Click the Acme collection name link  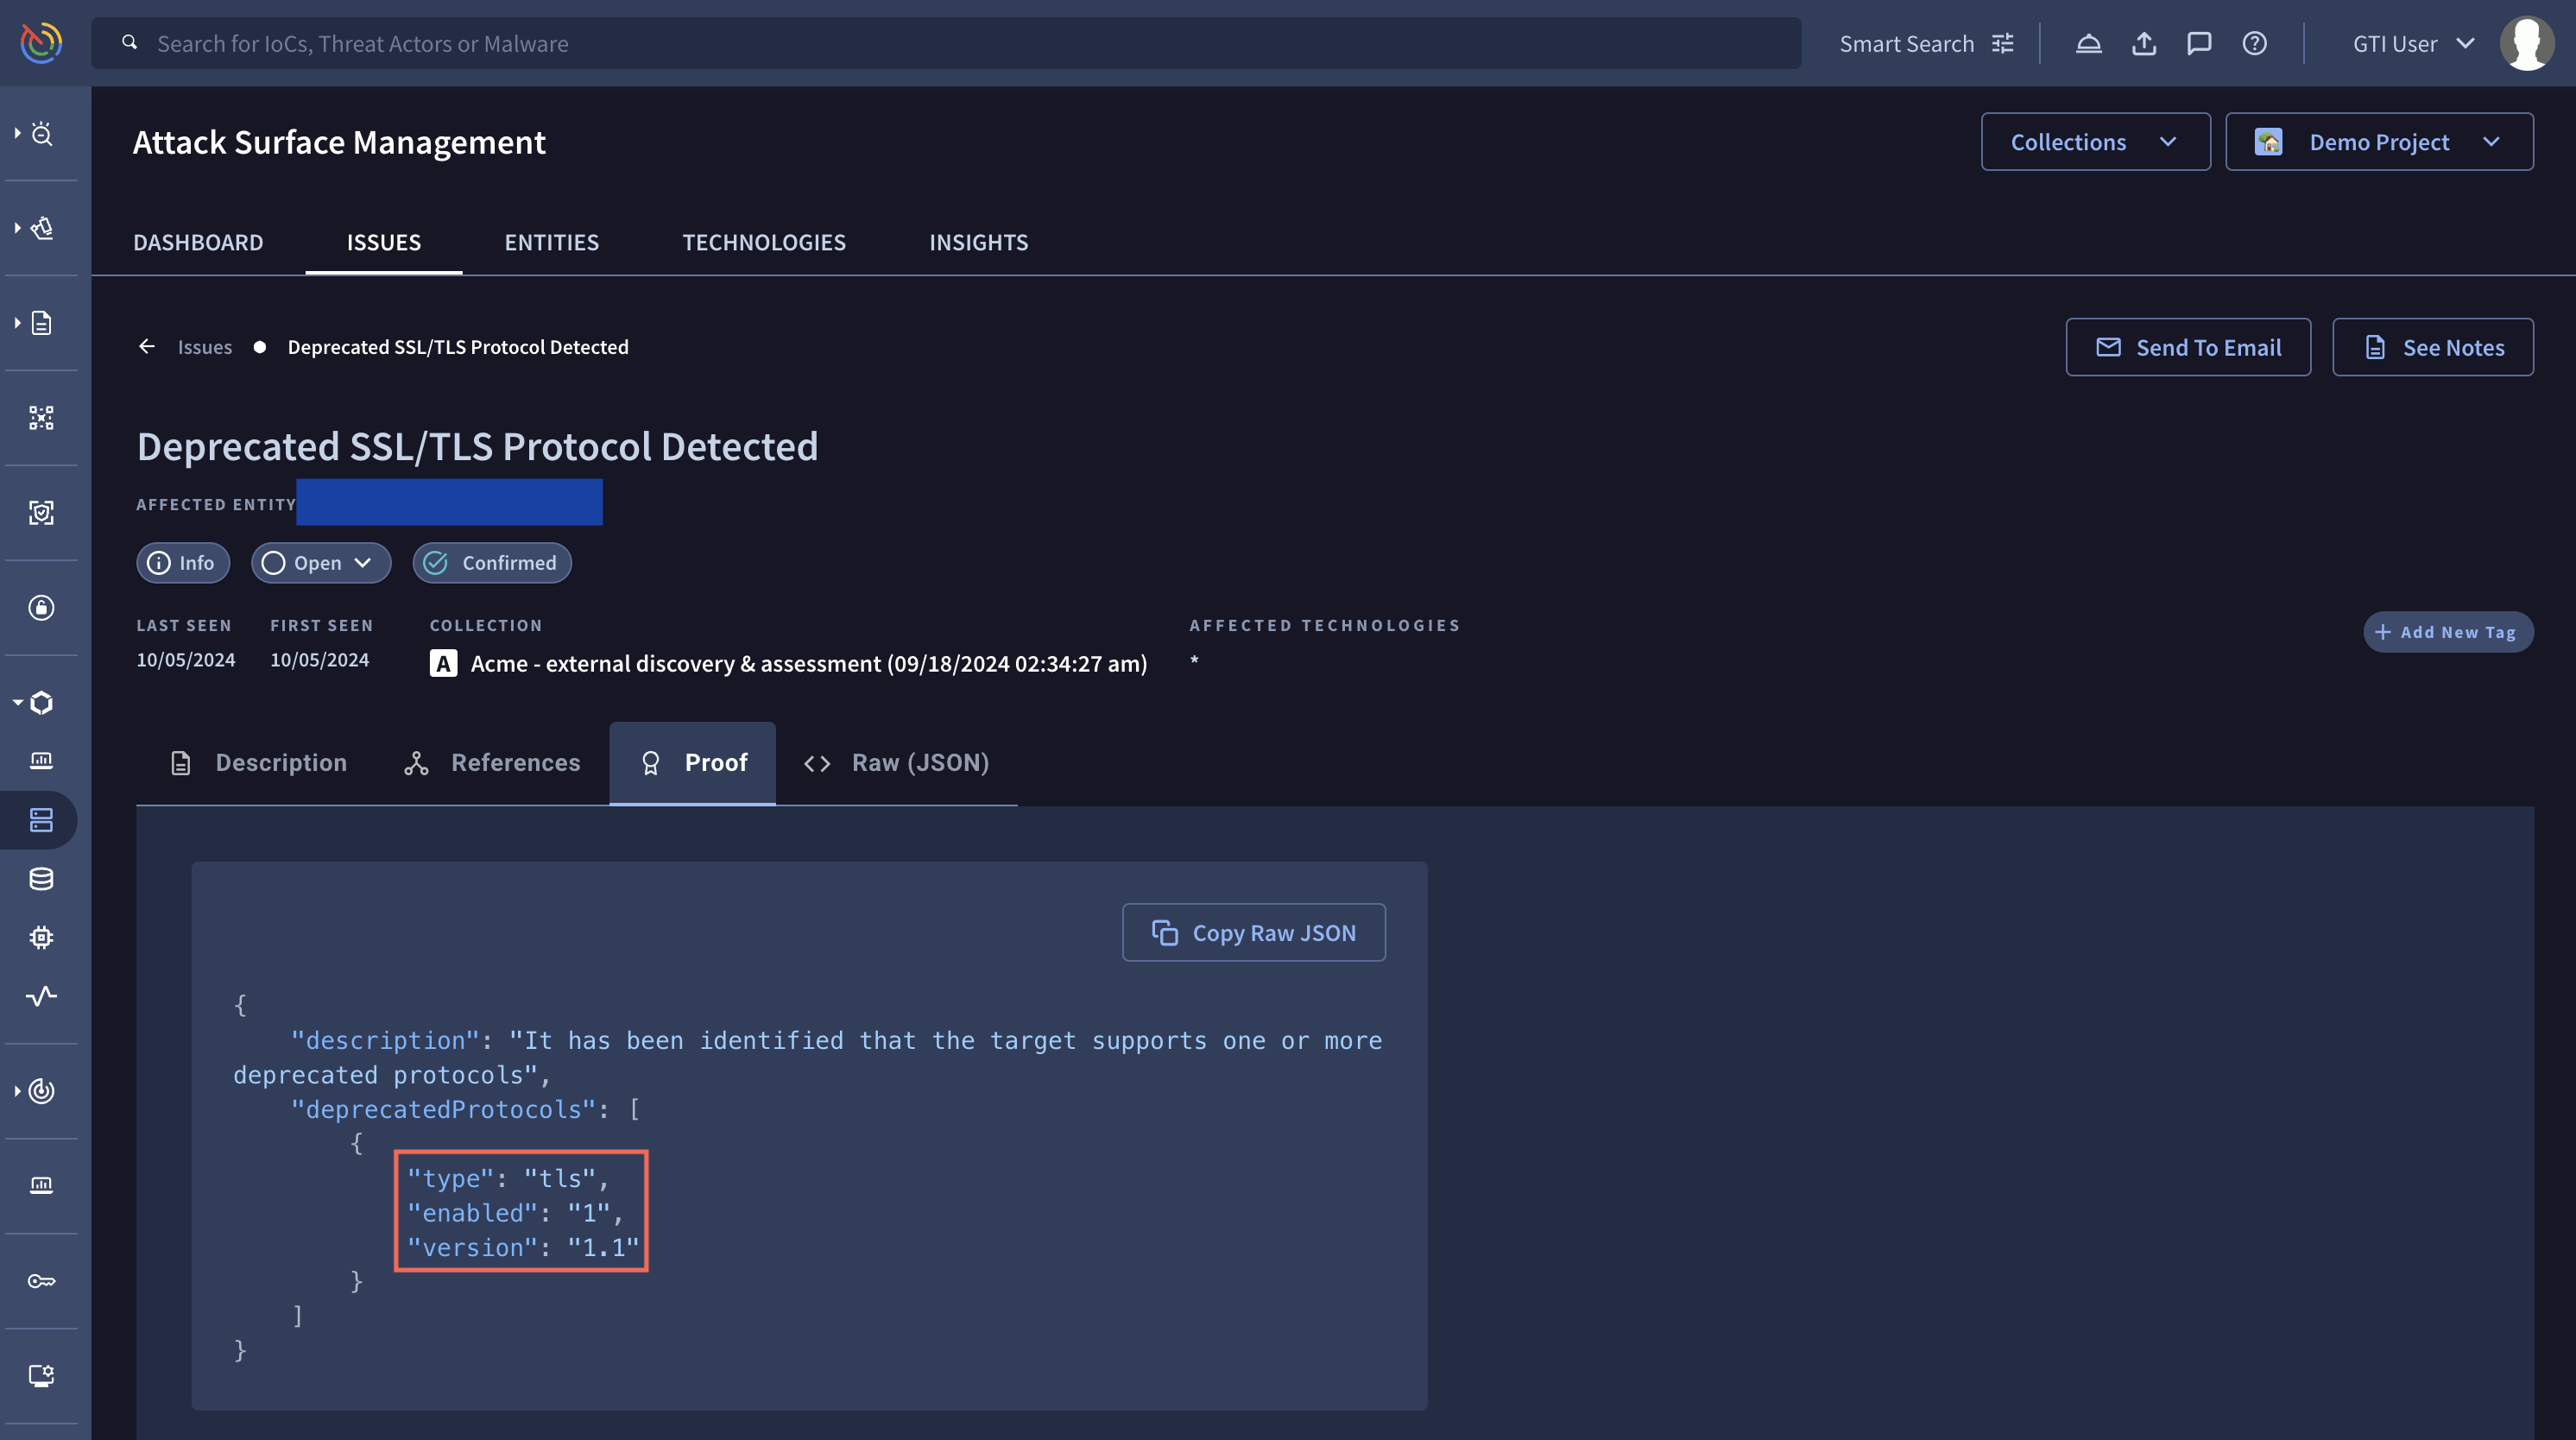click(x=809, y=663)
